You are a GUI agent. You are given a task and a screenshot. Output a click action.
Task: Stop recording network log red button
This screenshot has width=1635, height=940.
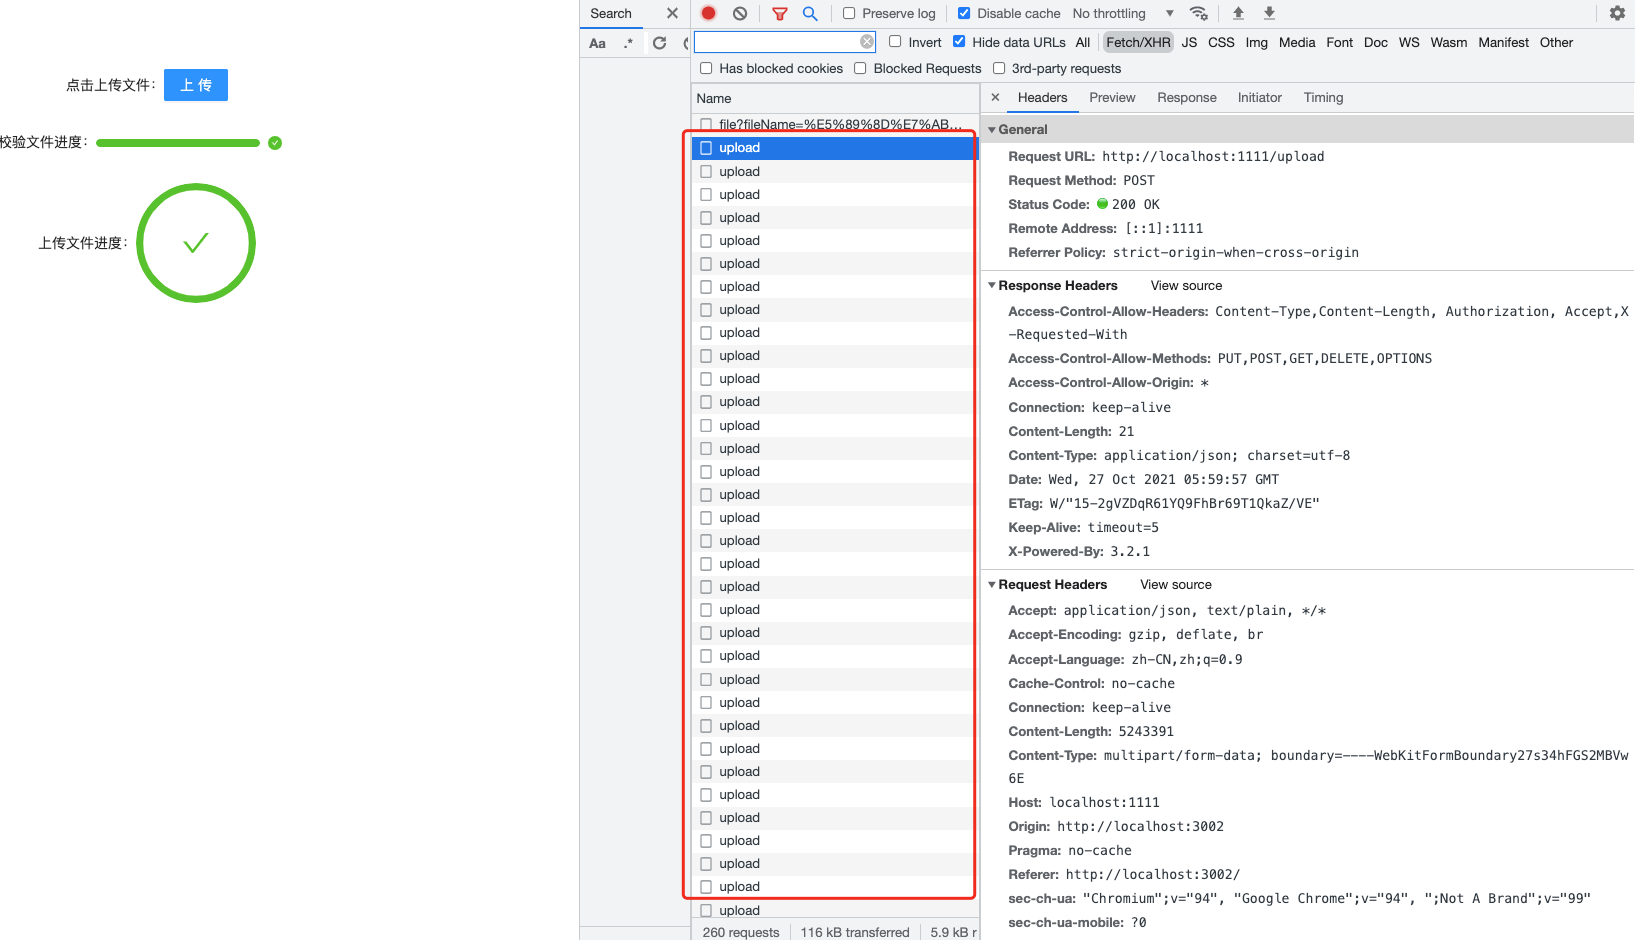(x=708, y=13)
